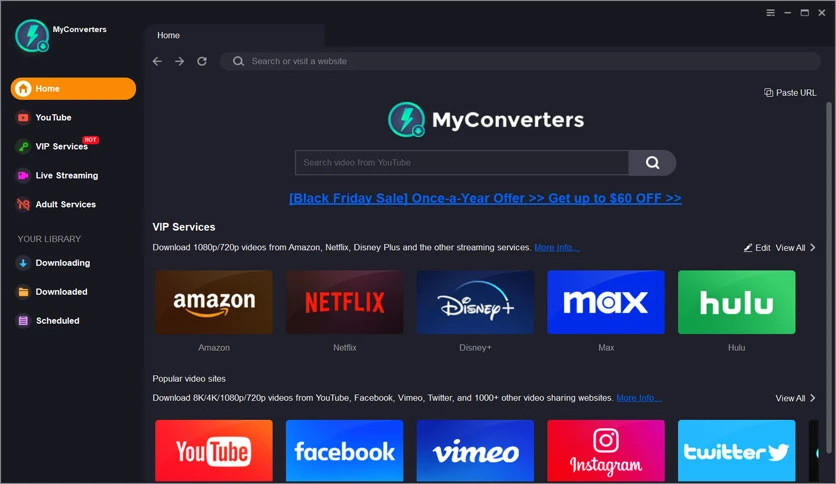Click the Paste URL button
Screen dimensions: 836x484
click(x=790, y=93)
